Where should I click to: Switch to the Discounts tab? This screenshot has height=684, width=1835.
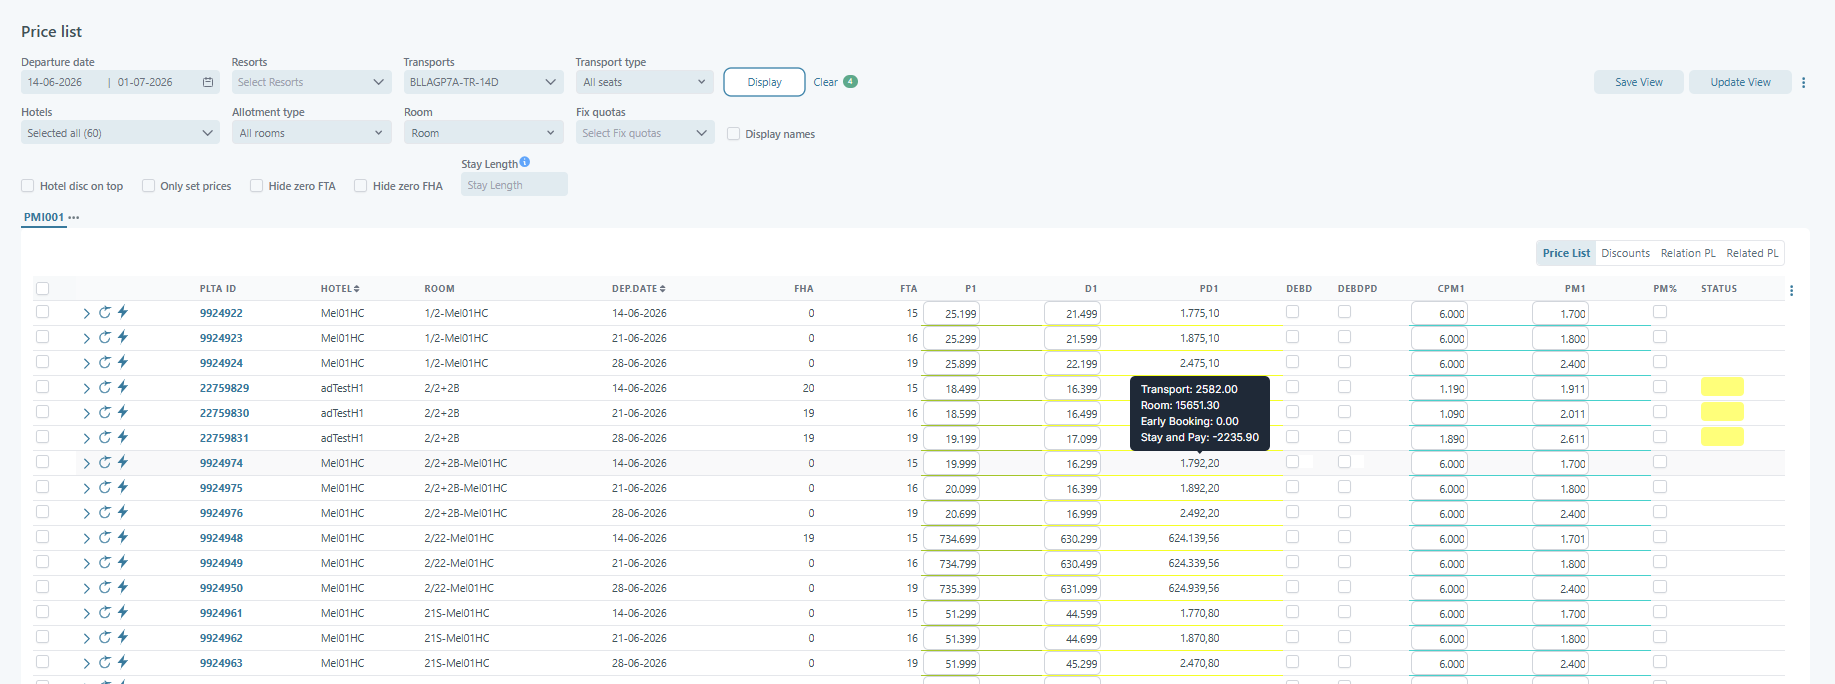click(x=1625, y=253)
